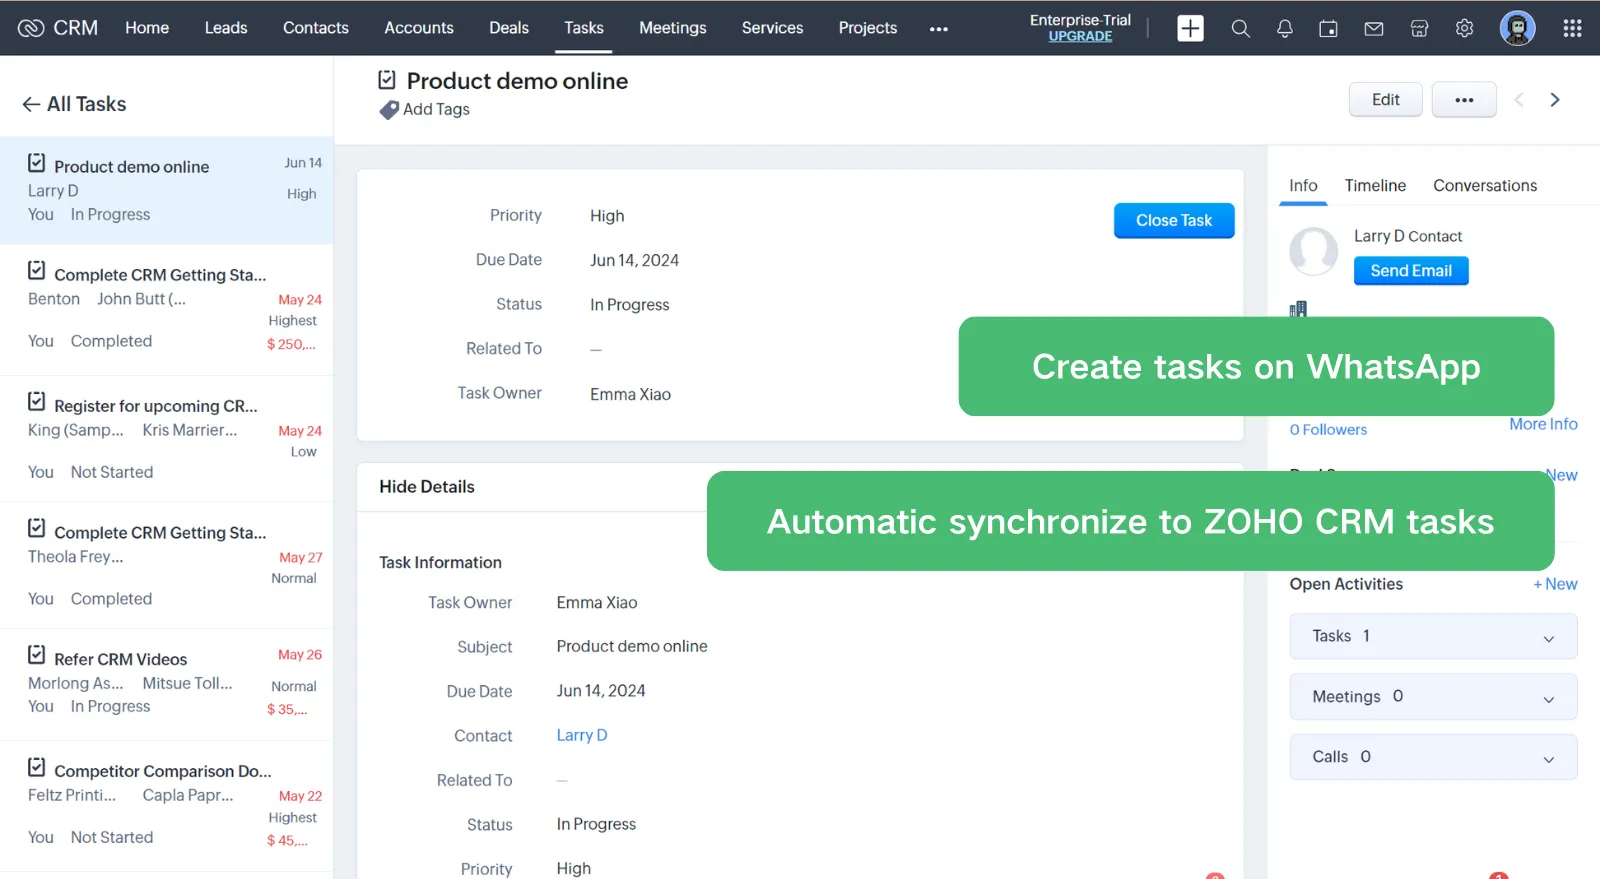Open the notifications bell
The width and height of the screenshot is (1600, 879).
1285,28
